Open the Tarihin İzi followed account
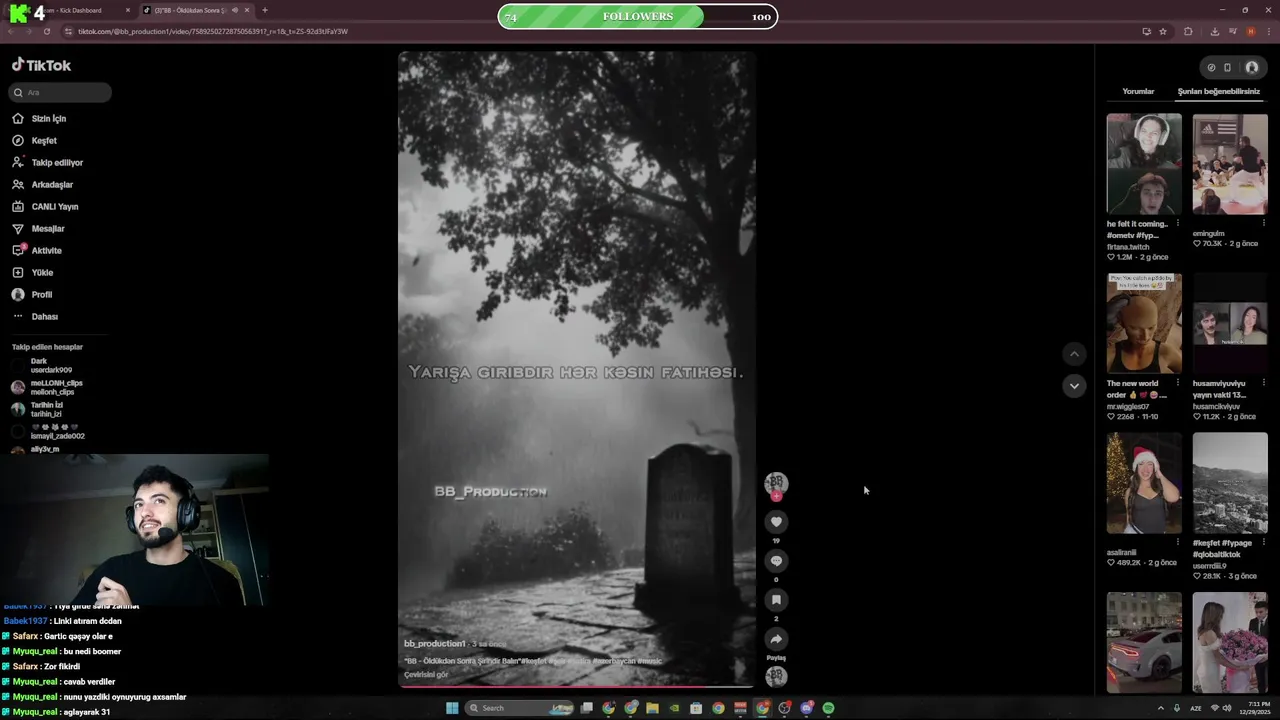This screenshot has height=720, width=1280. click(37, 409)
